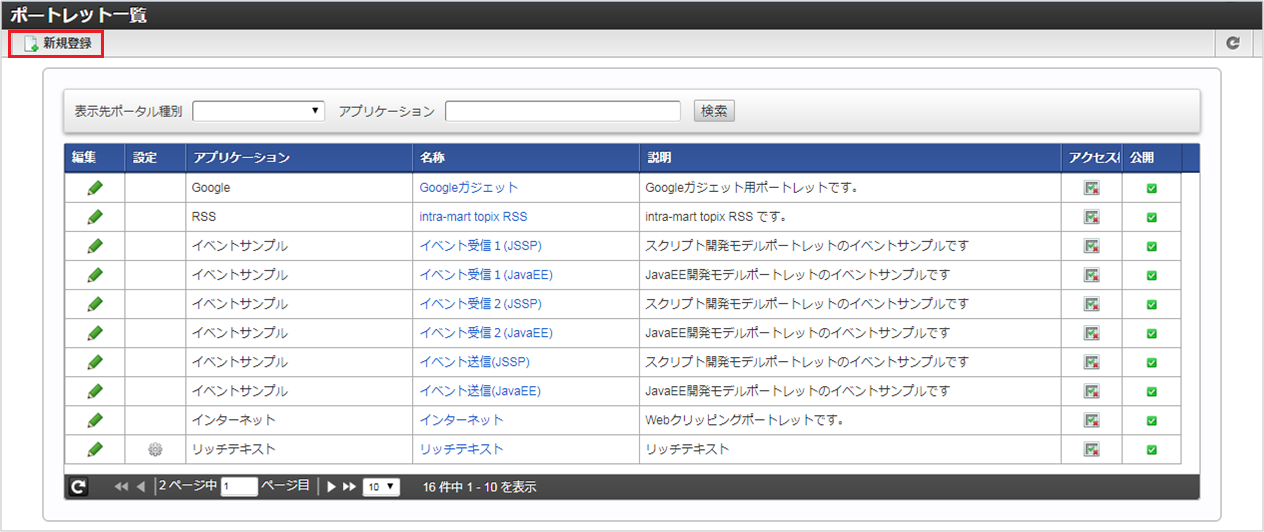Viewport: 1264px width, 532px height.
Task: Toggle 公開 checkbox for イベント送信(JavaEE)
Action: pyautogui.click(x=1151, y=391)
